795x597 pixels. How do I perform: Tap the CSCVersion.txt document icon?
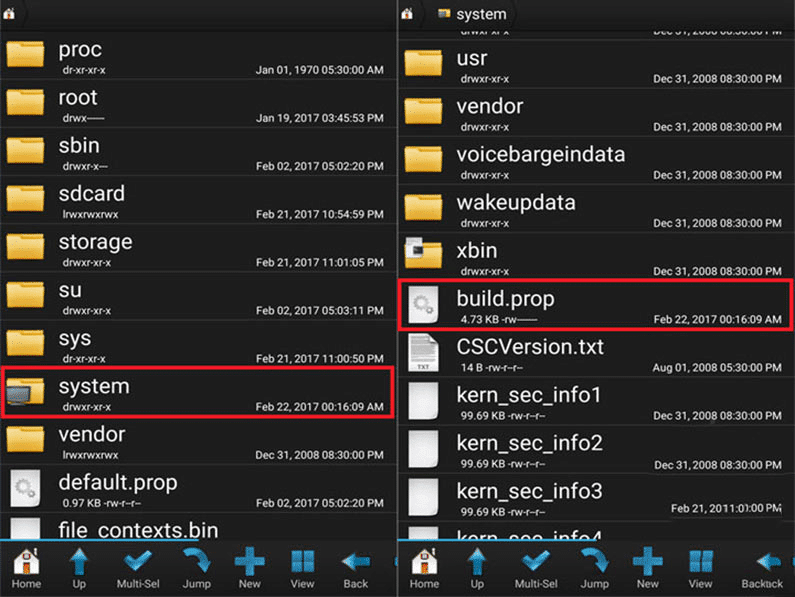coord(423,353)
